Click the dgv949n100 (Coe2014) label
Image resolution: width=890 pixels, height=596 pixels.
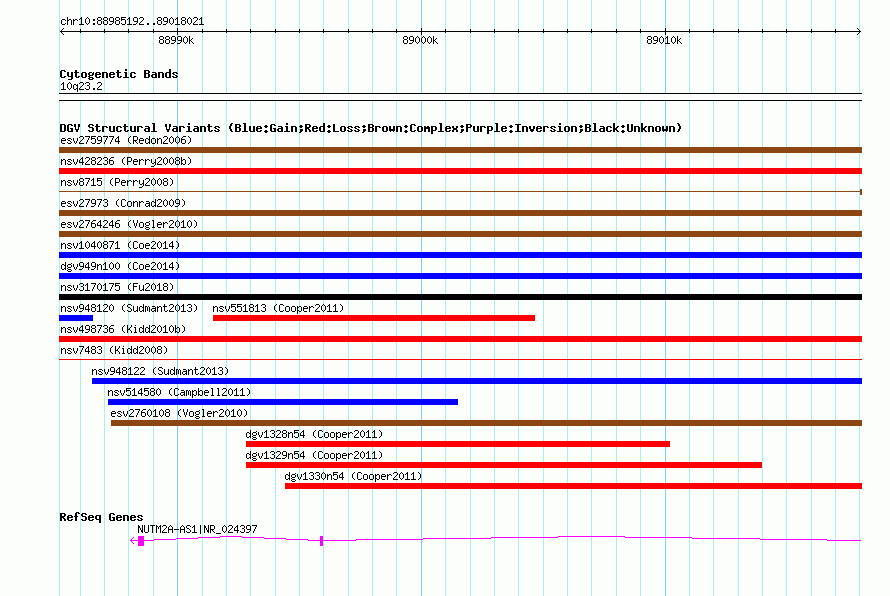[120, 266]
